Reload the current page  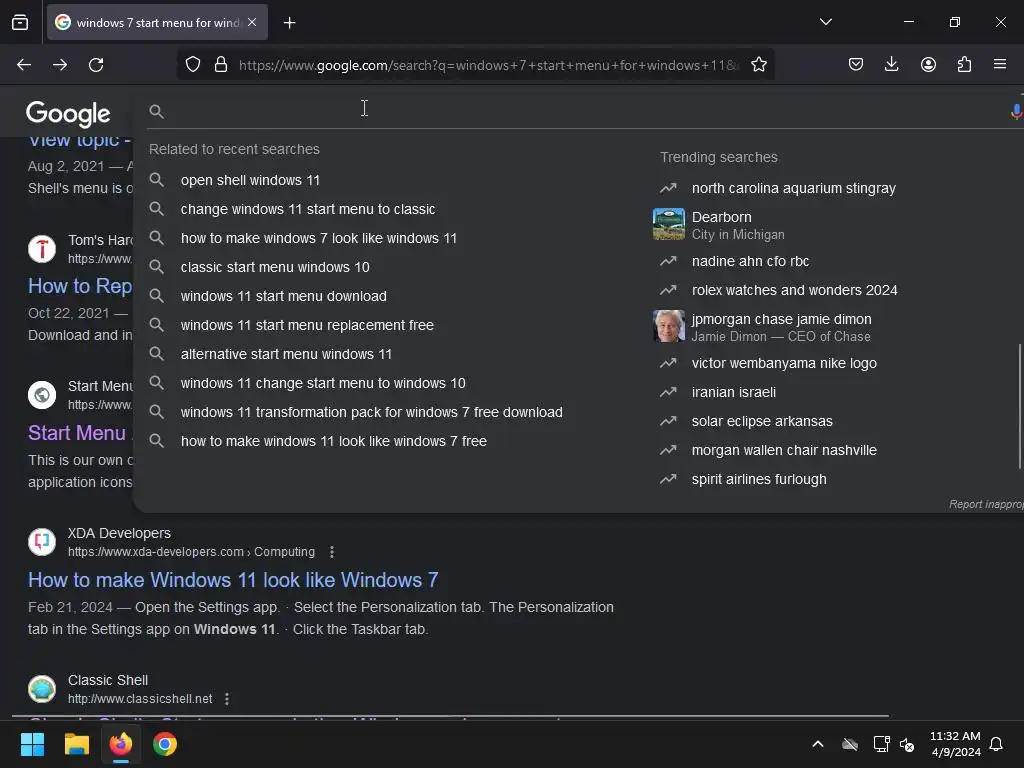[96, 65]
